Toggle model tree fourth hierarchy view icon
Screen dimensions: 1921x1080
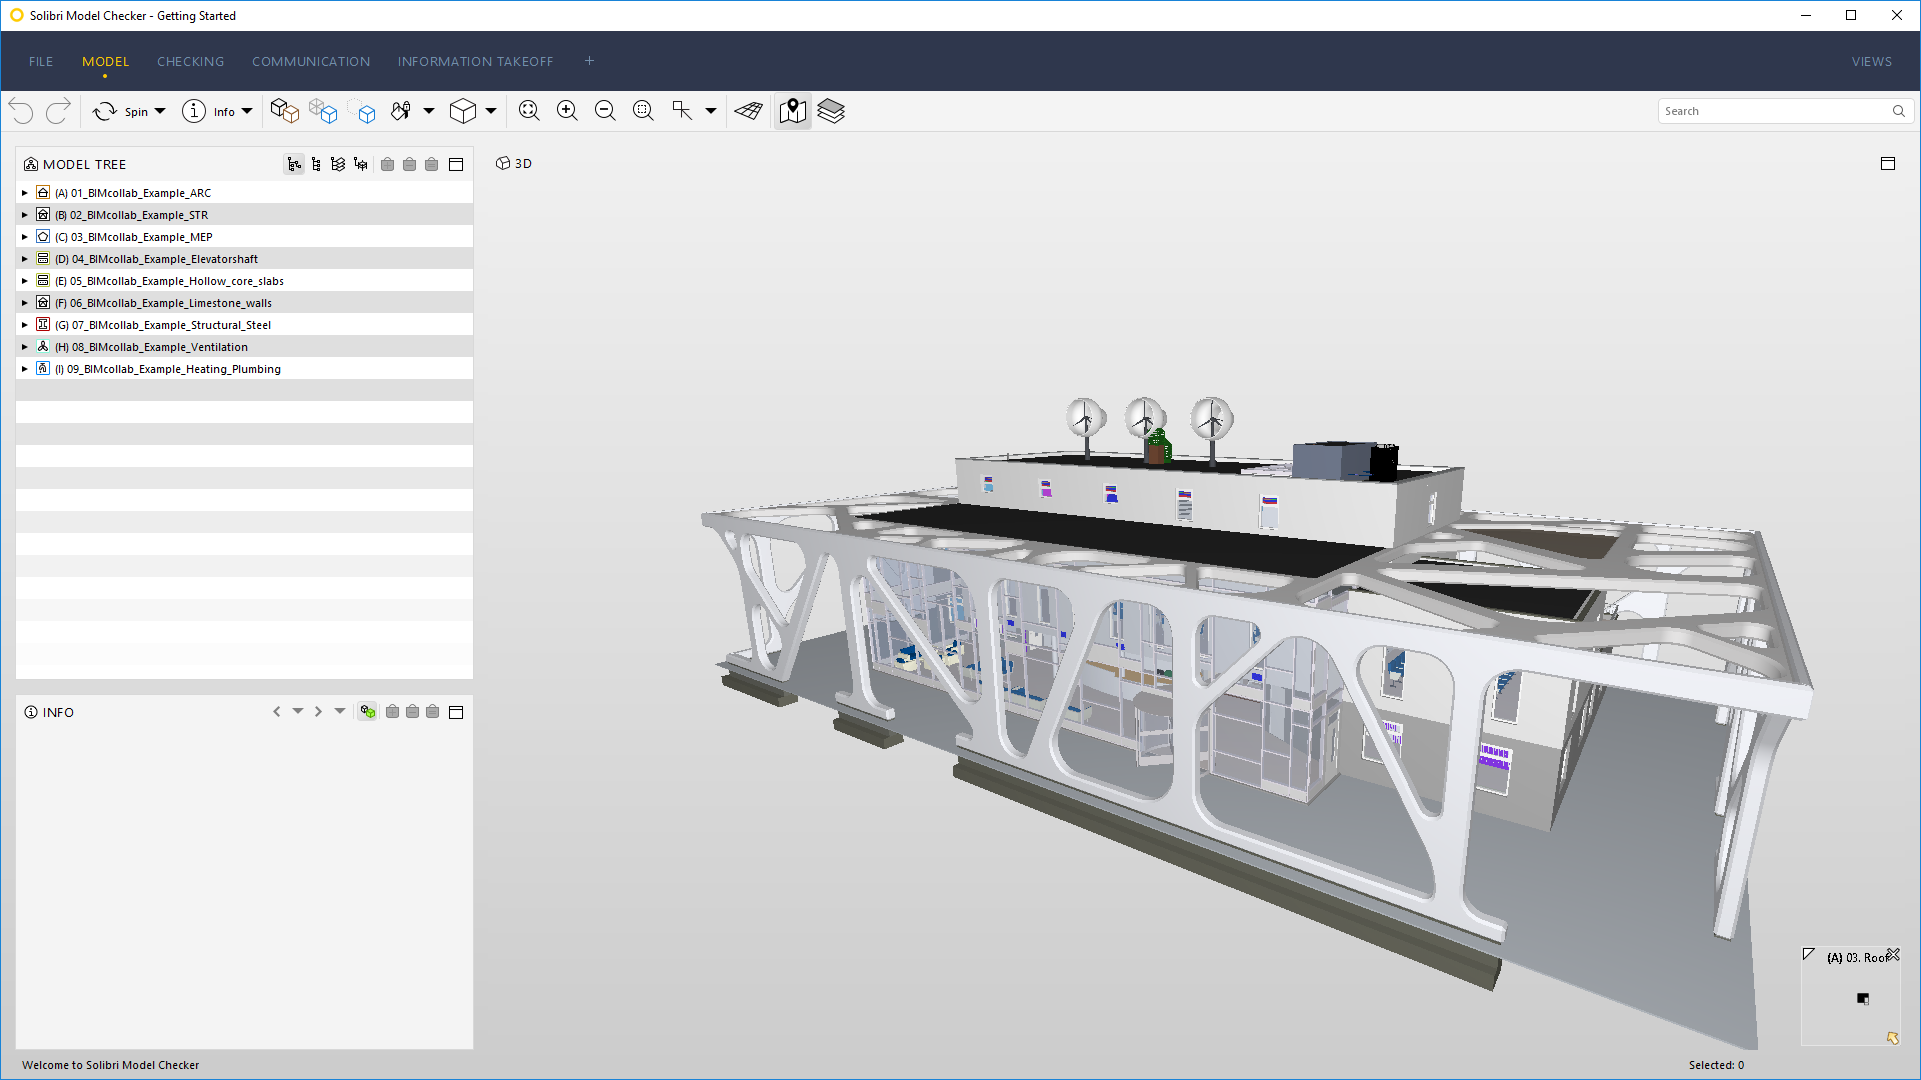click(361, 164)
